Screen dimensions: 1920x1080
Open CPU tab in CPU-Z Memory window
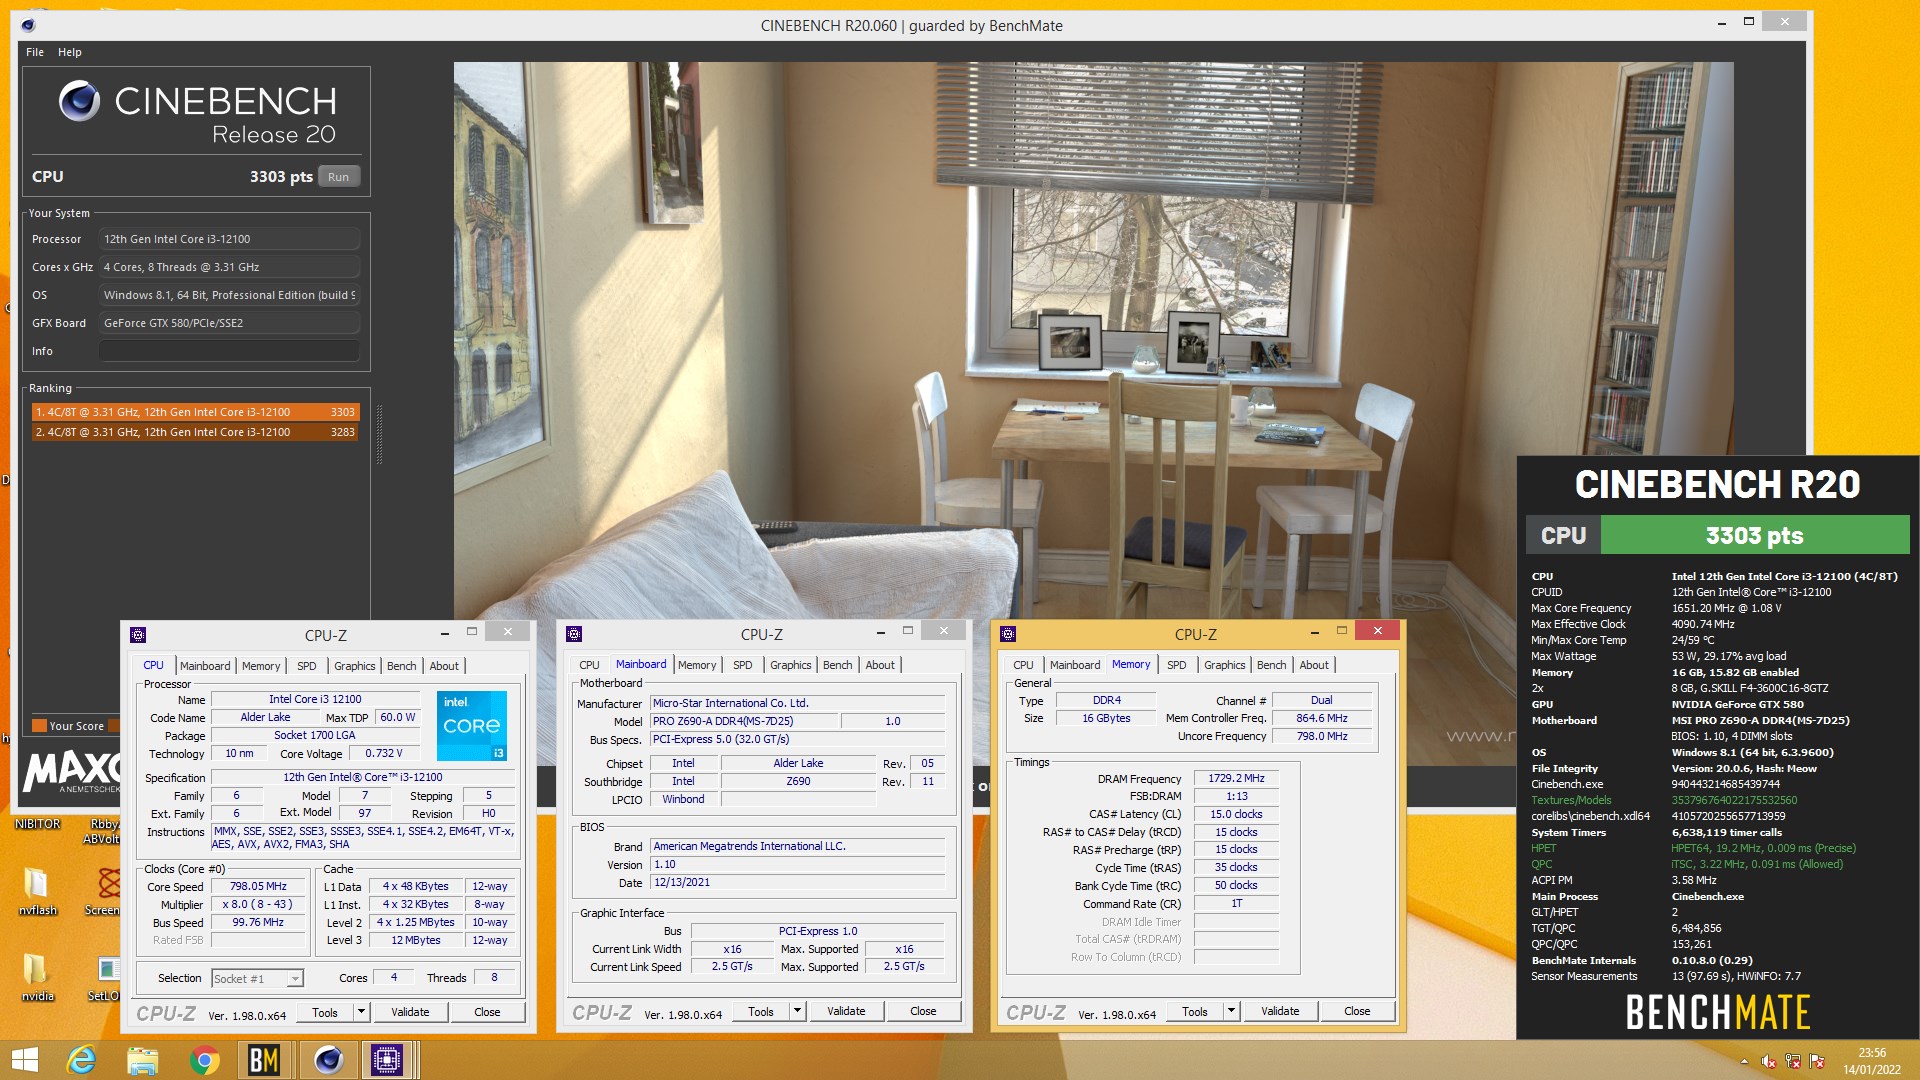pos(1023,665)
